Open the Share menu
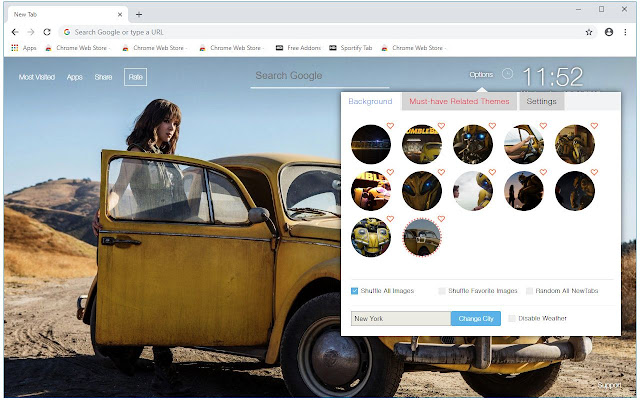This screenshot has width=640, height=400. coord(103,77)
